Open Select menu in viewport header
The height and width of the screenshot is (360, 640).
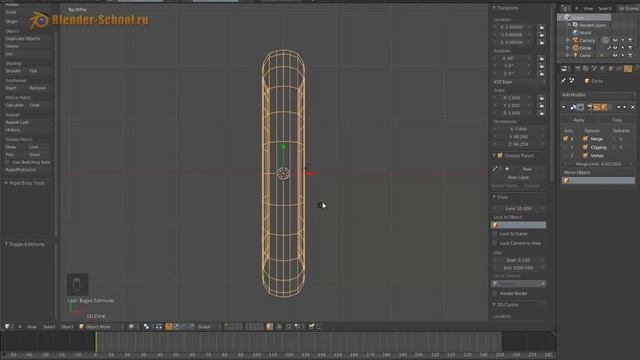49,327
